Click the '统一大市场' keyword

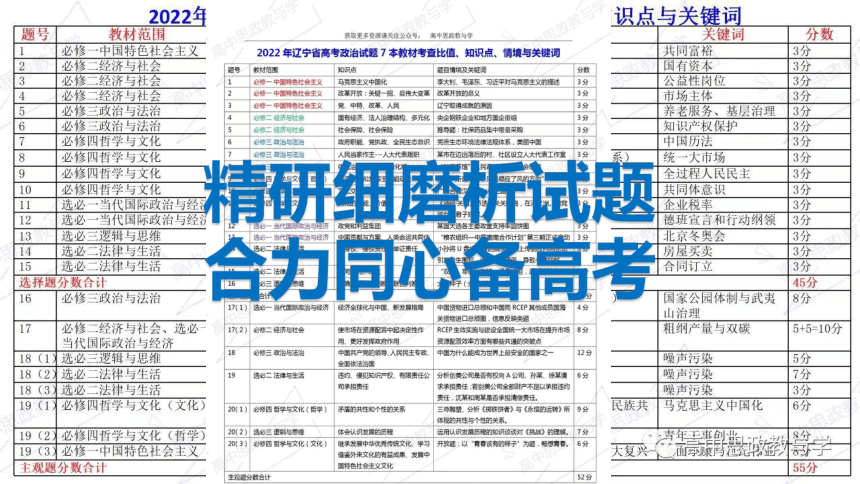point(694,158)
